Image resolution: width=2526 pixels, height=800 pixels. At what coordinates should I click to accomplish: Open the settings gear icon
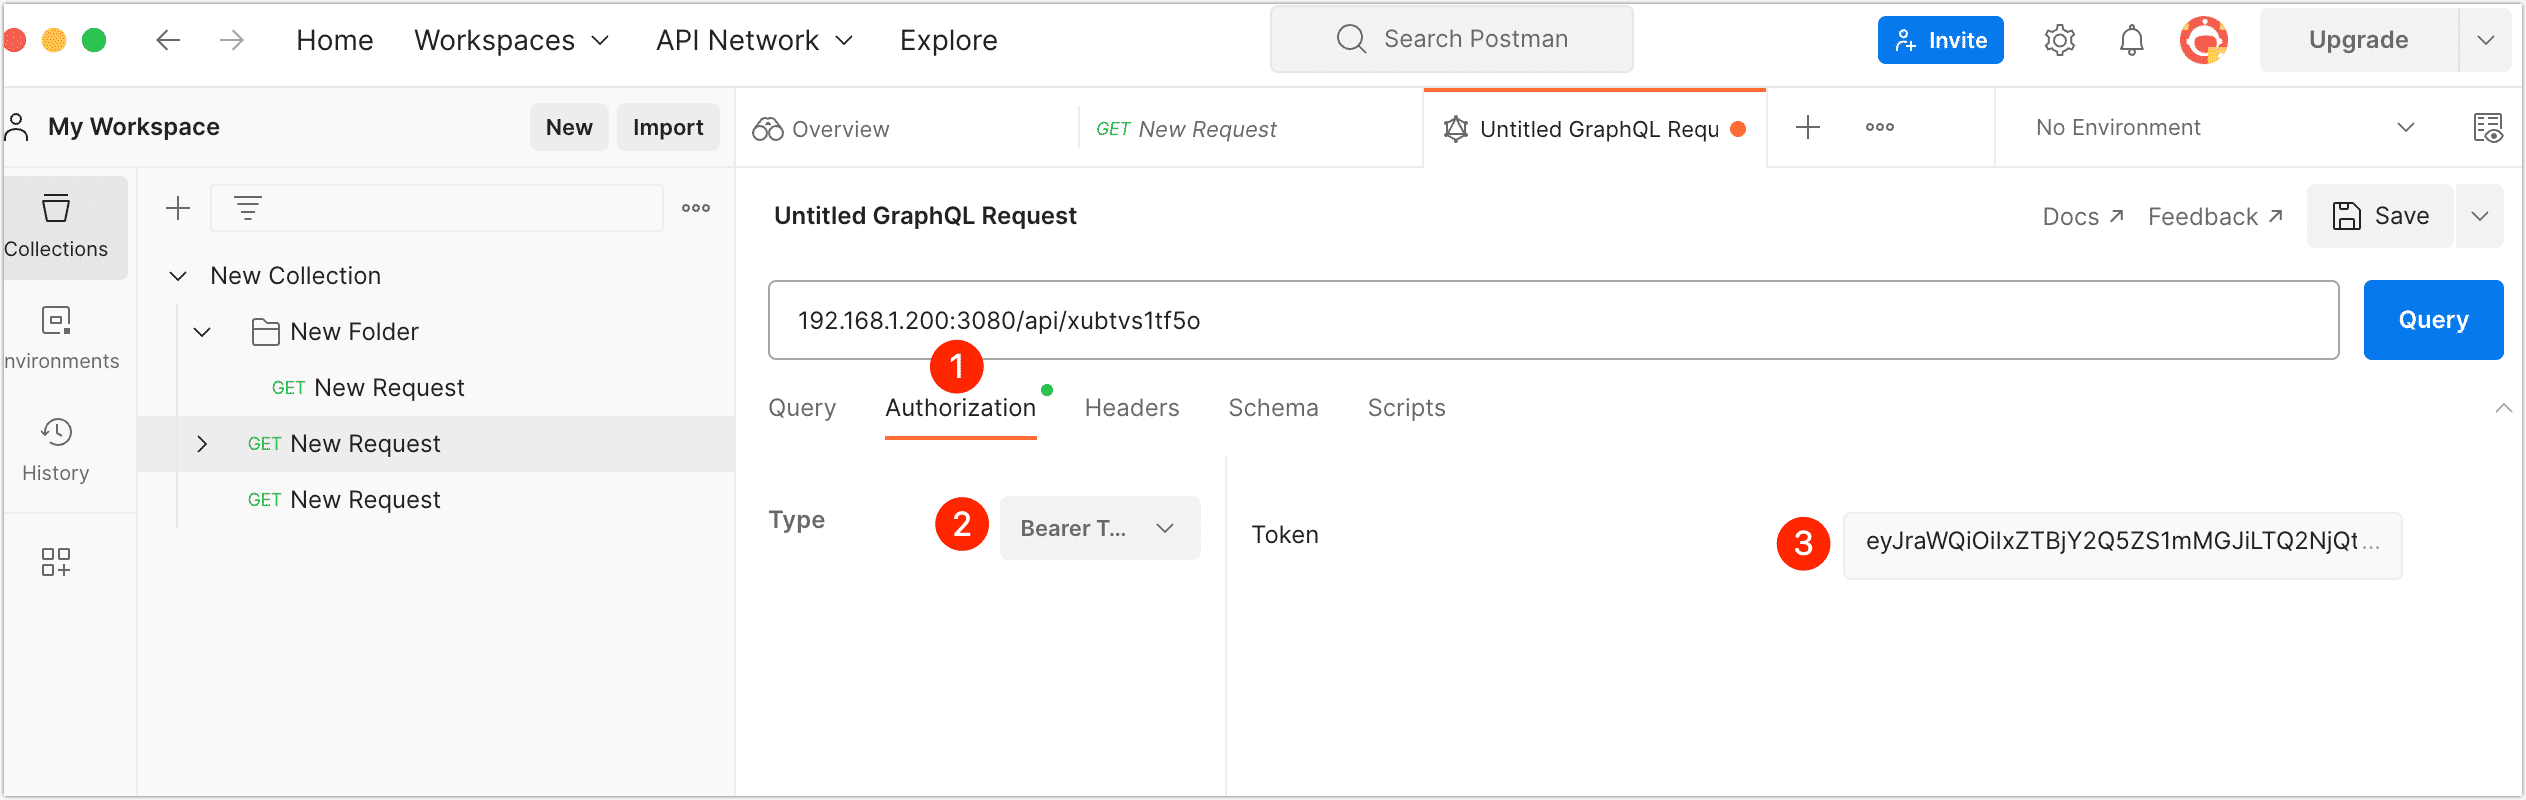click(x=2059, y=40)
